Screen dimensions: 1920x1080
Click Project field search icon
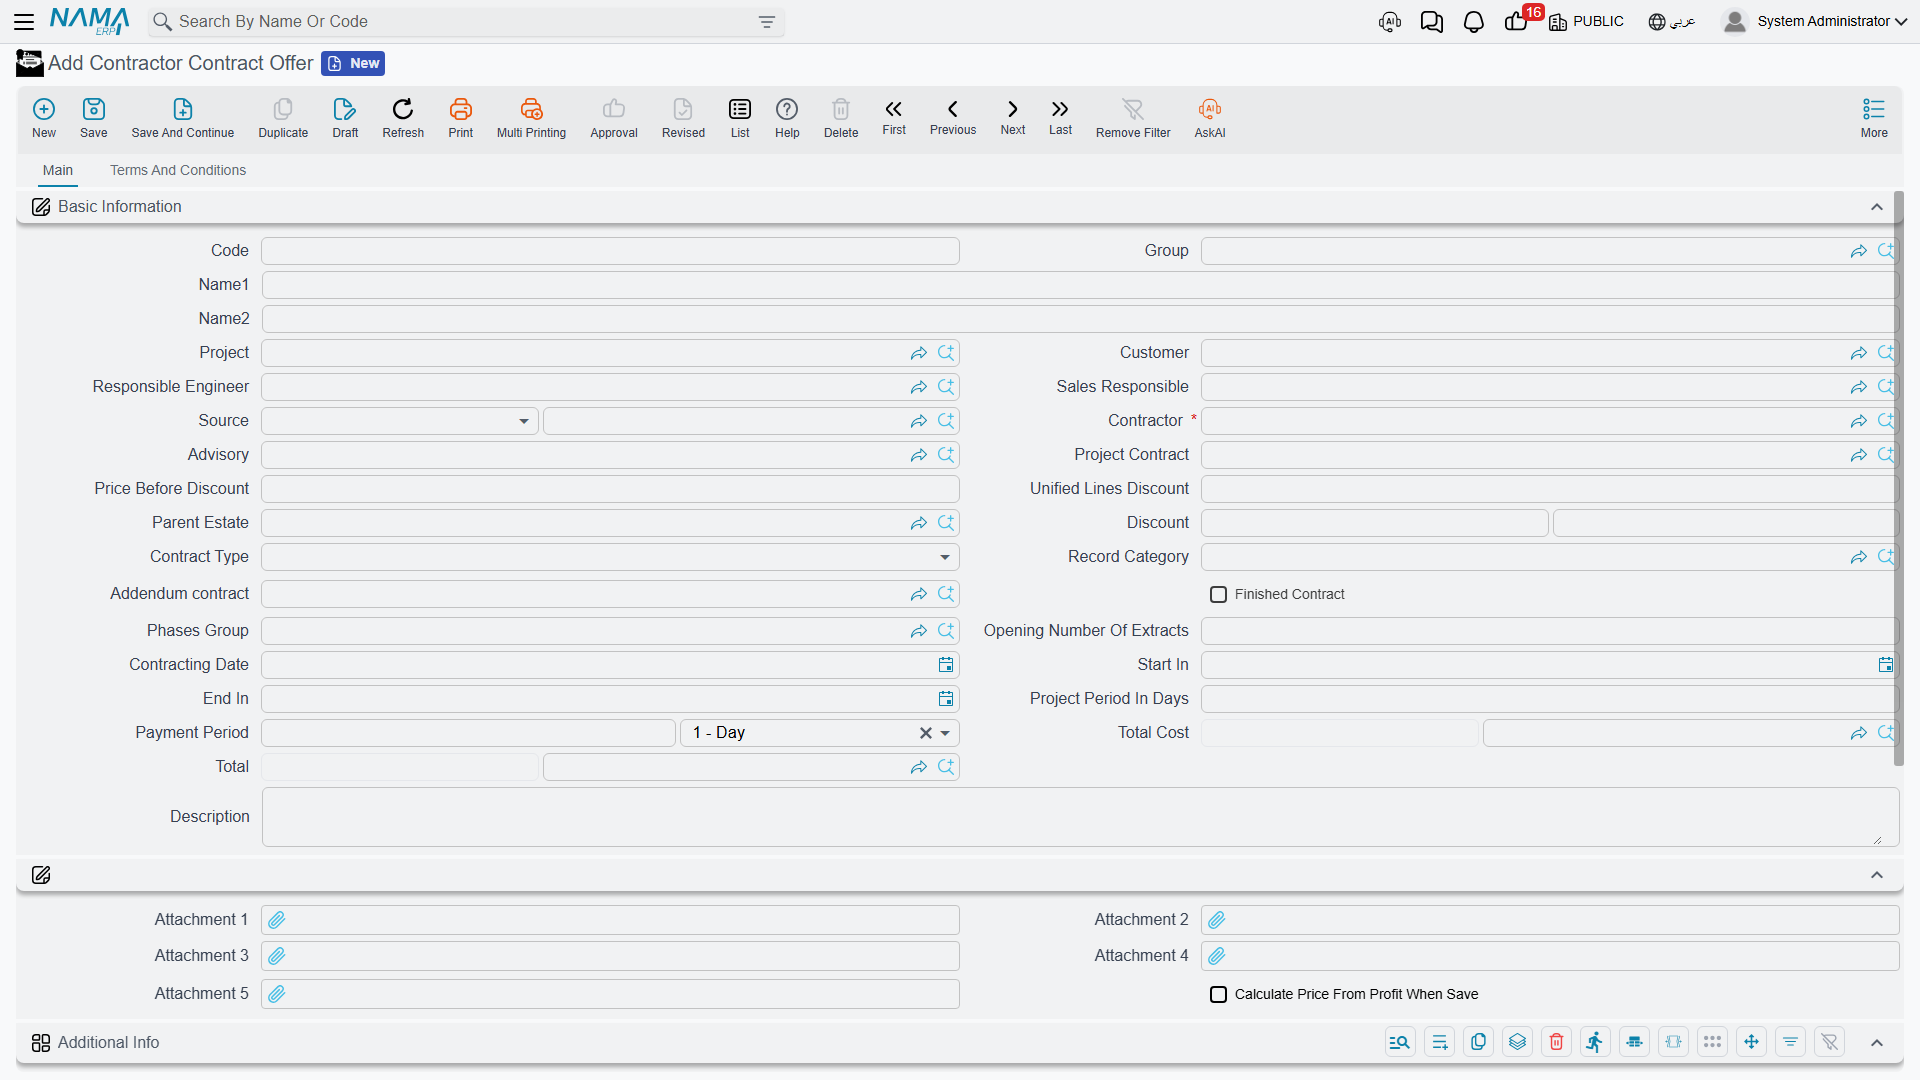coord(946,353)
